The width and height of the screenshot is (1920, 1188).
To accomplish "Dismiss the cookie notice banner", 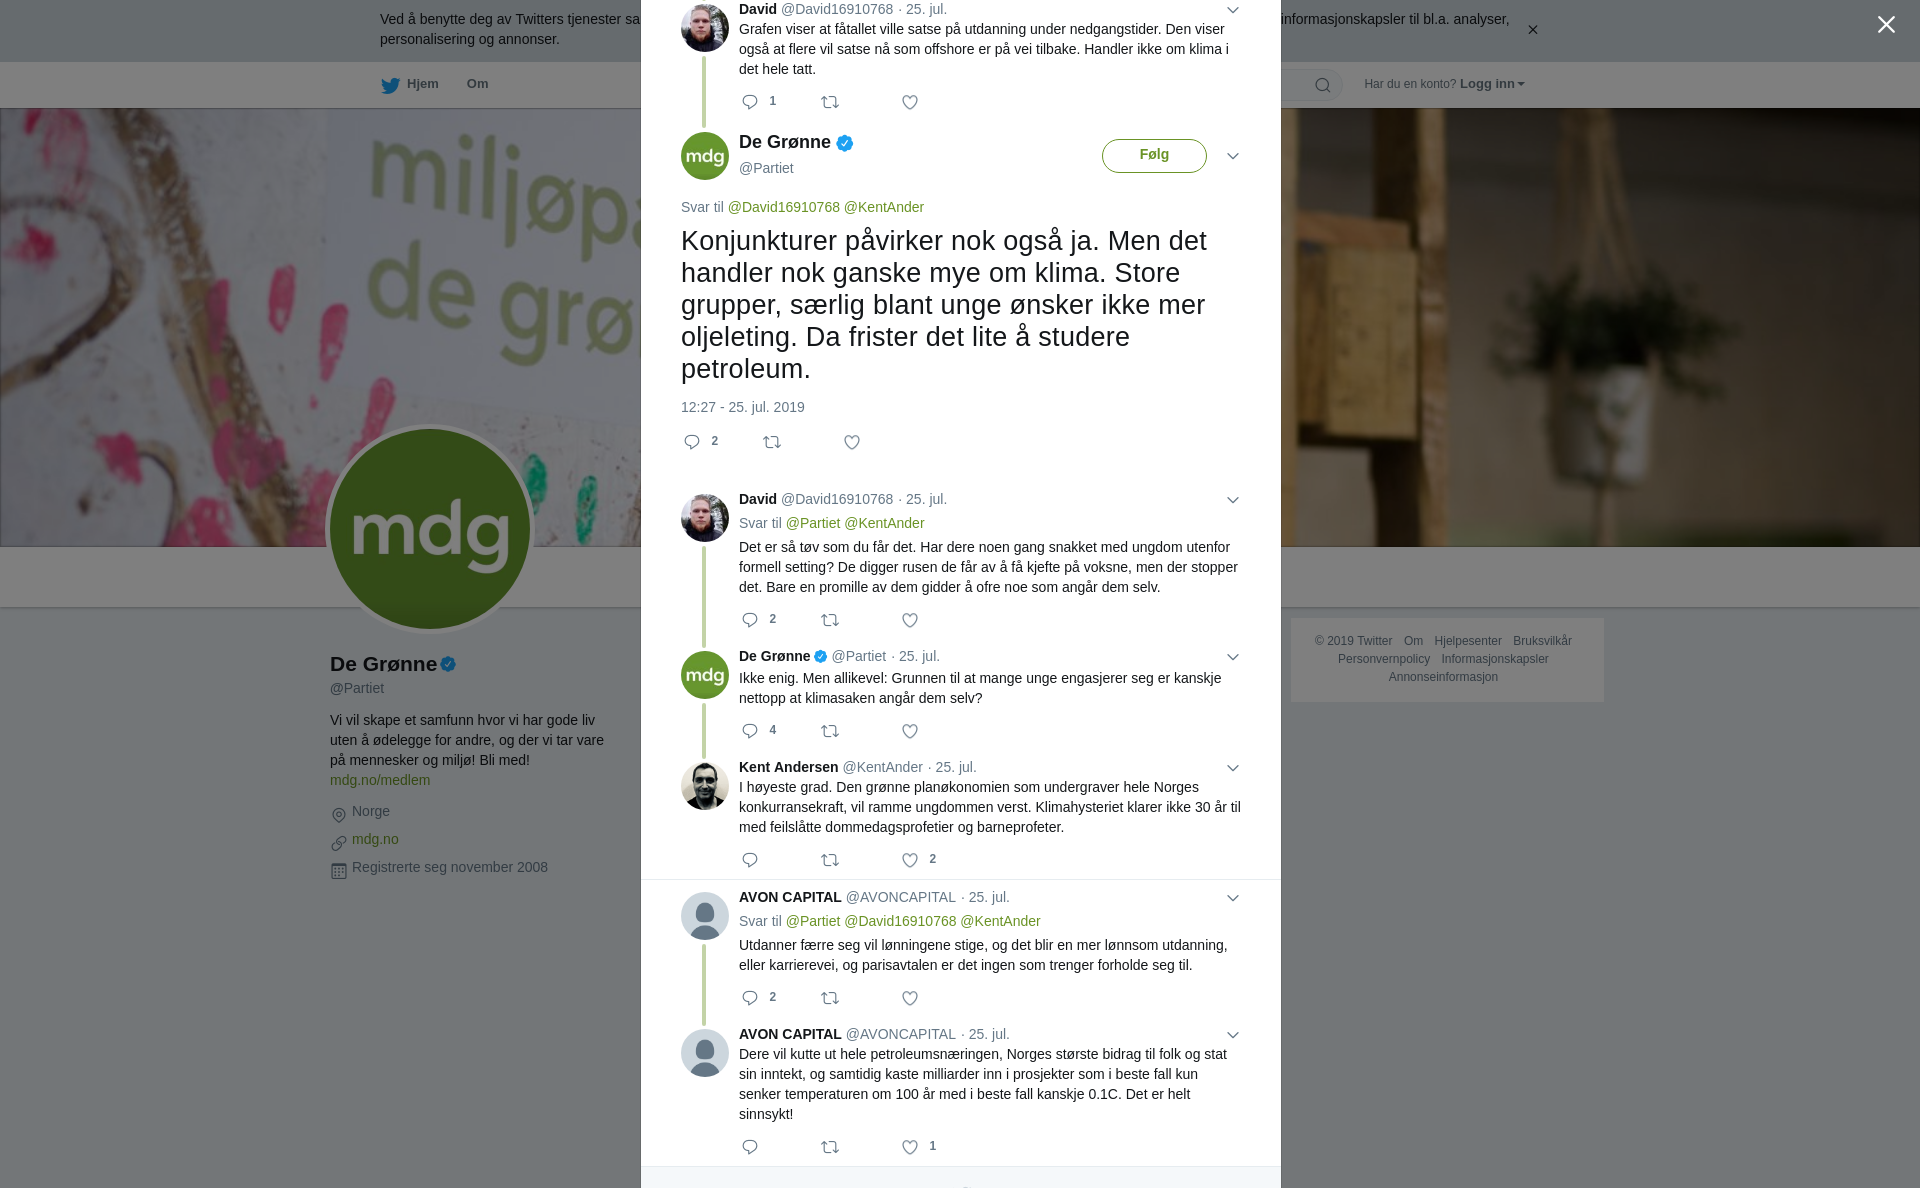I will coord(1532,30).
